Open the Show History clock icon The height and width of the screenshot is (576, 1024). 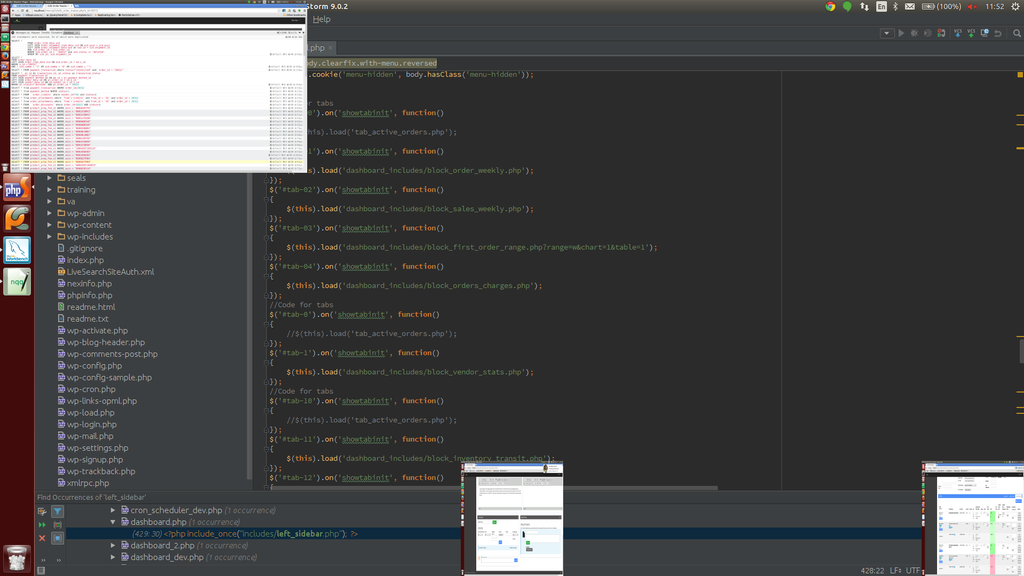(x=984, y=33)
